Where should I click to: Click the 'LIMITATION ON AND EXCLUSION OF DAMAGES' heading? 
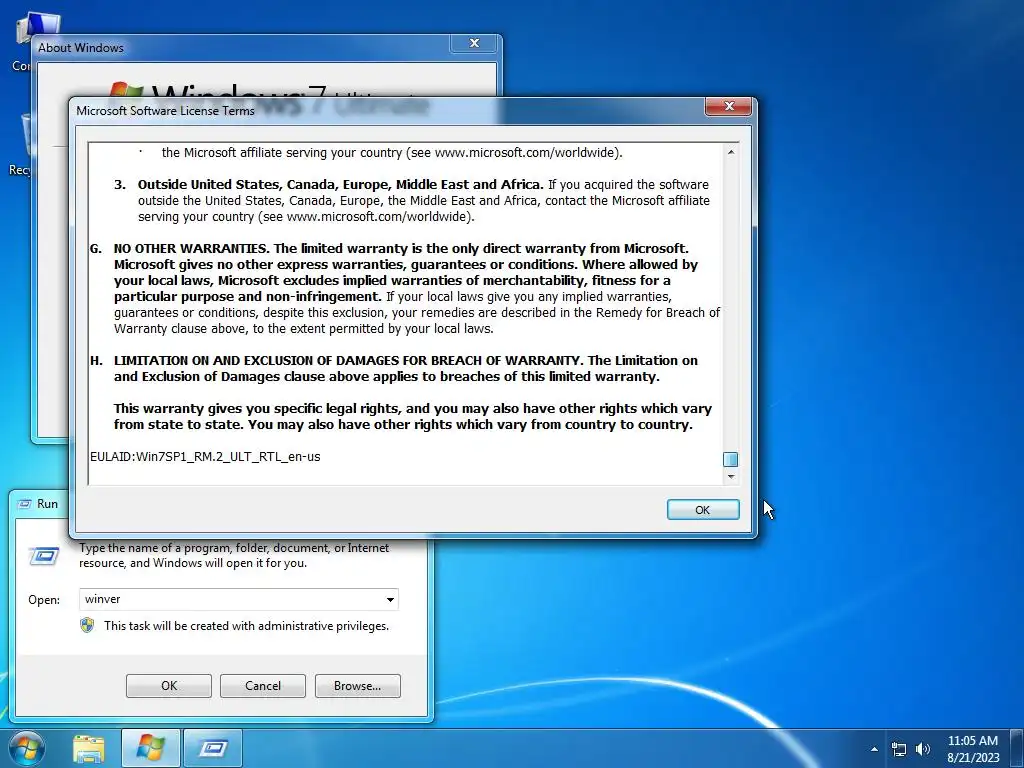[x=348, y=360]
